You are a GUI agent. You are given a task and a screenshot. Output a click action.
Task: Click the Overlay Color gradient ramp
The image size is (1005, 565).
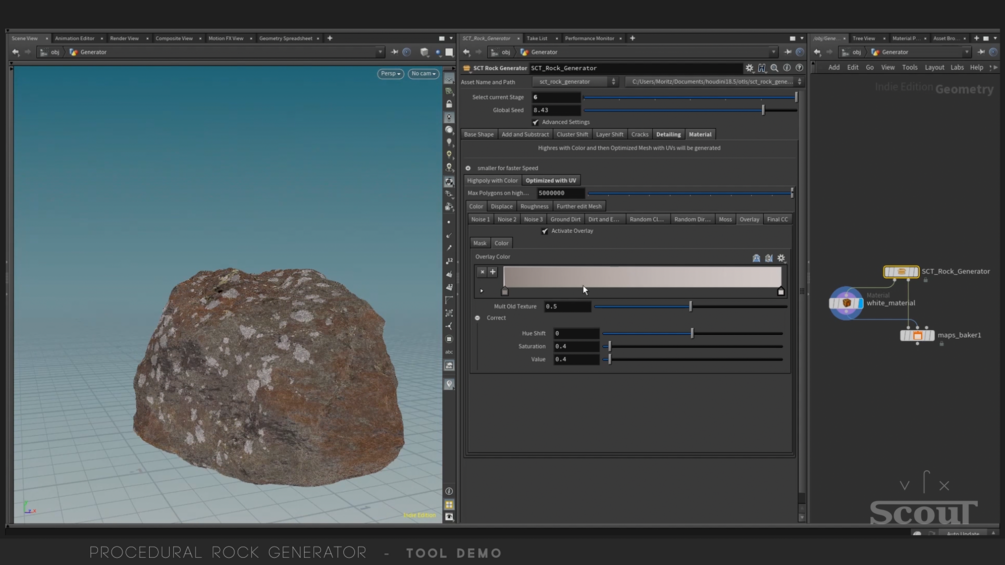pyautogui.click(x=642, y=277)
